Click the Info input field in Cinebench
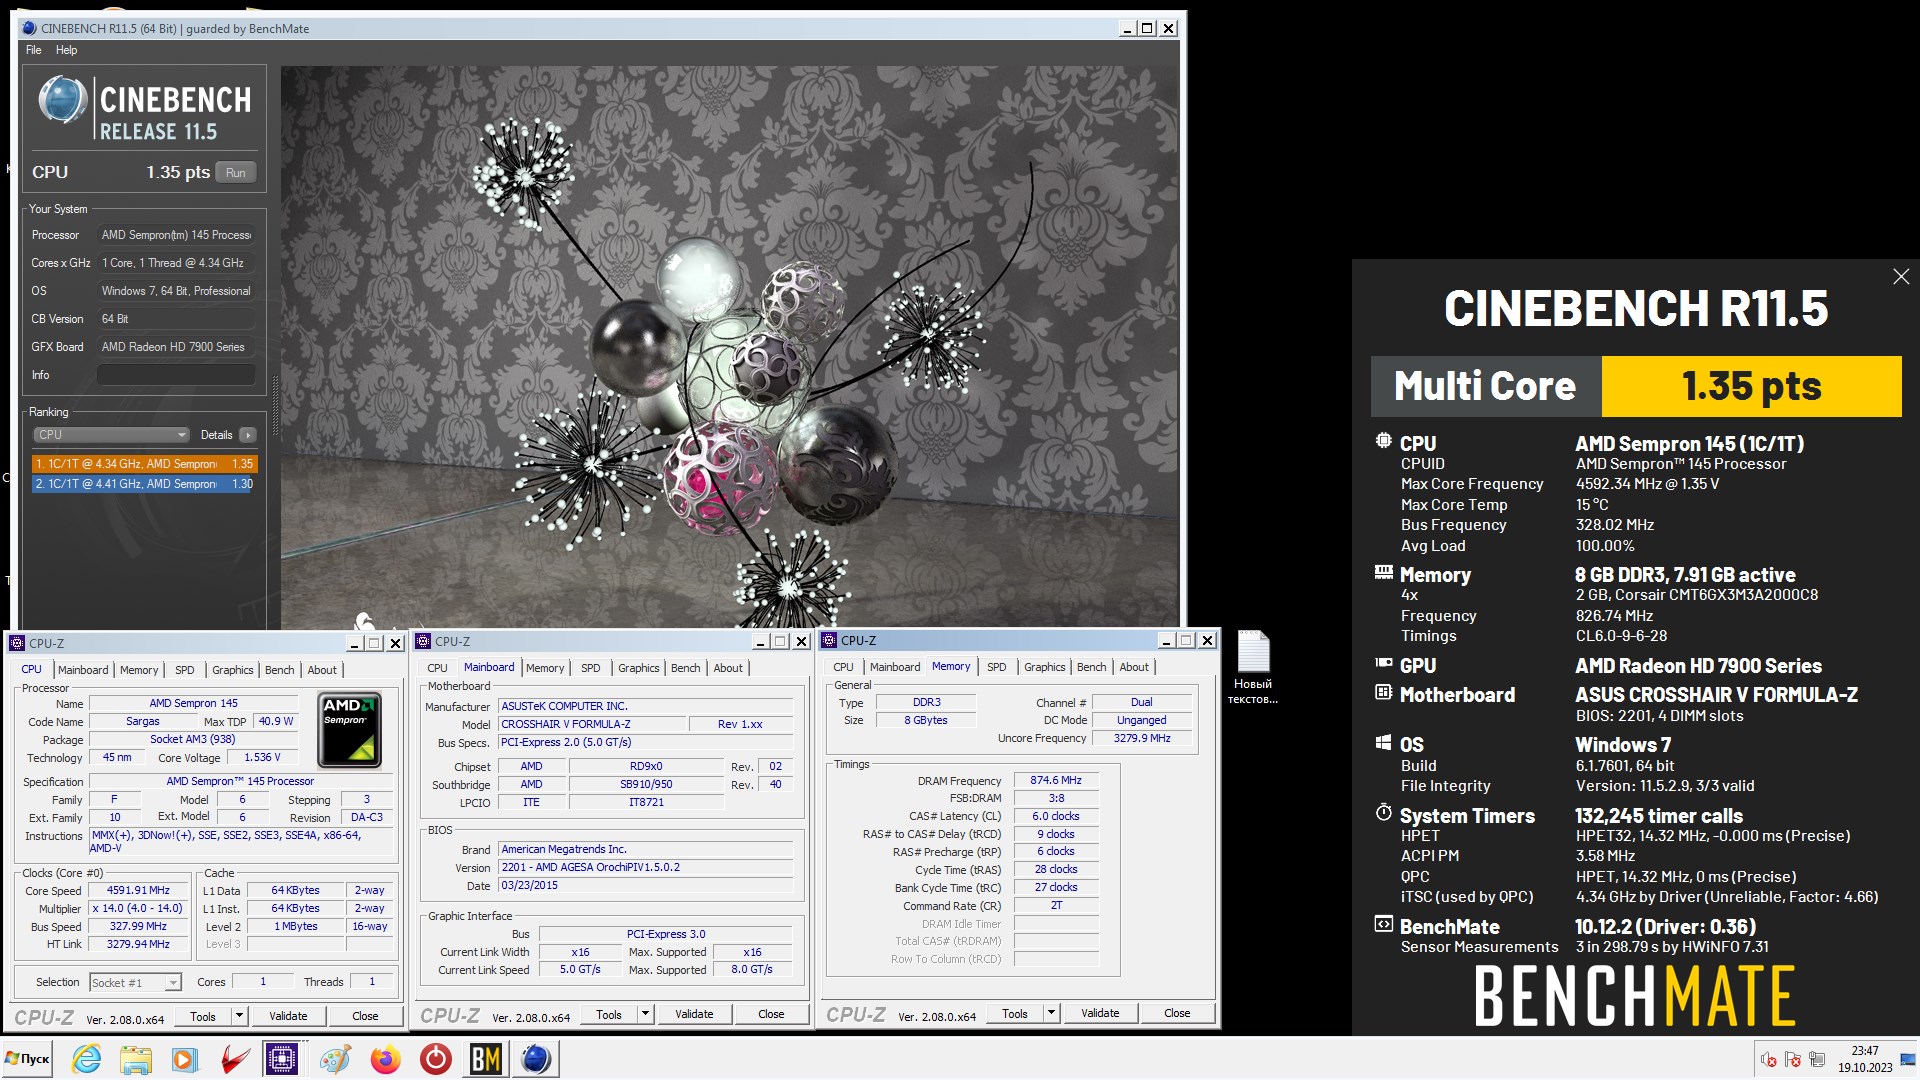 (175, 375)
